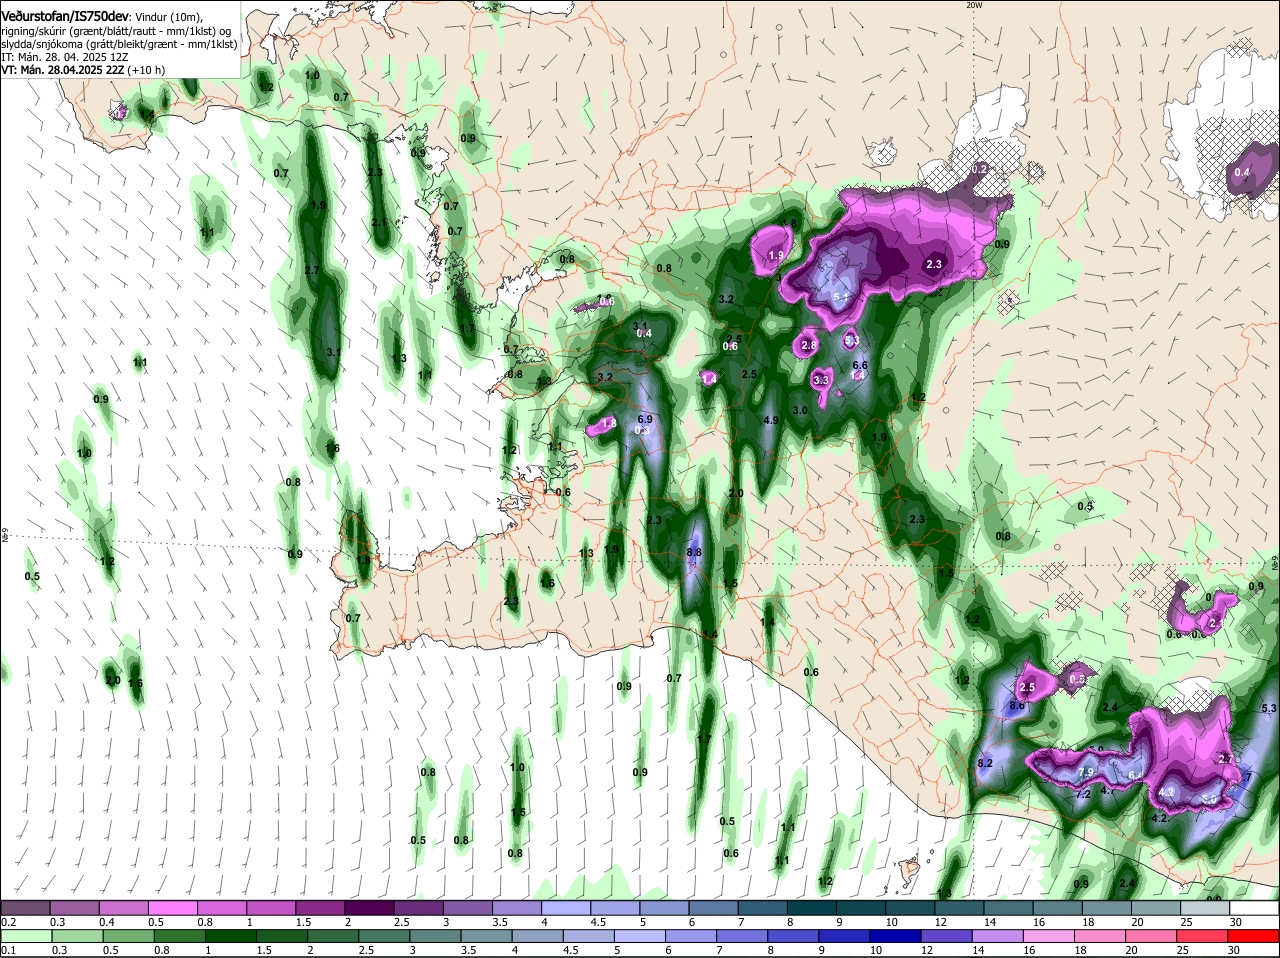Click the '20W' longitude label
The image size is (1280, 958).
coord(974,5)
